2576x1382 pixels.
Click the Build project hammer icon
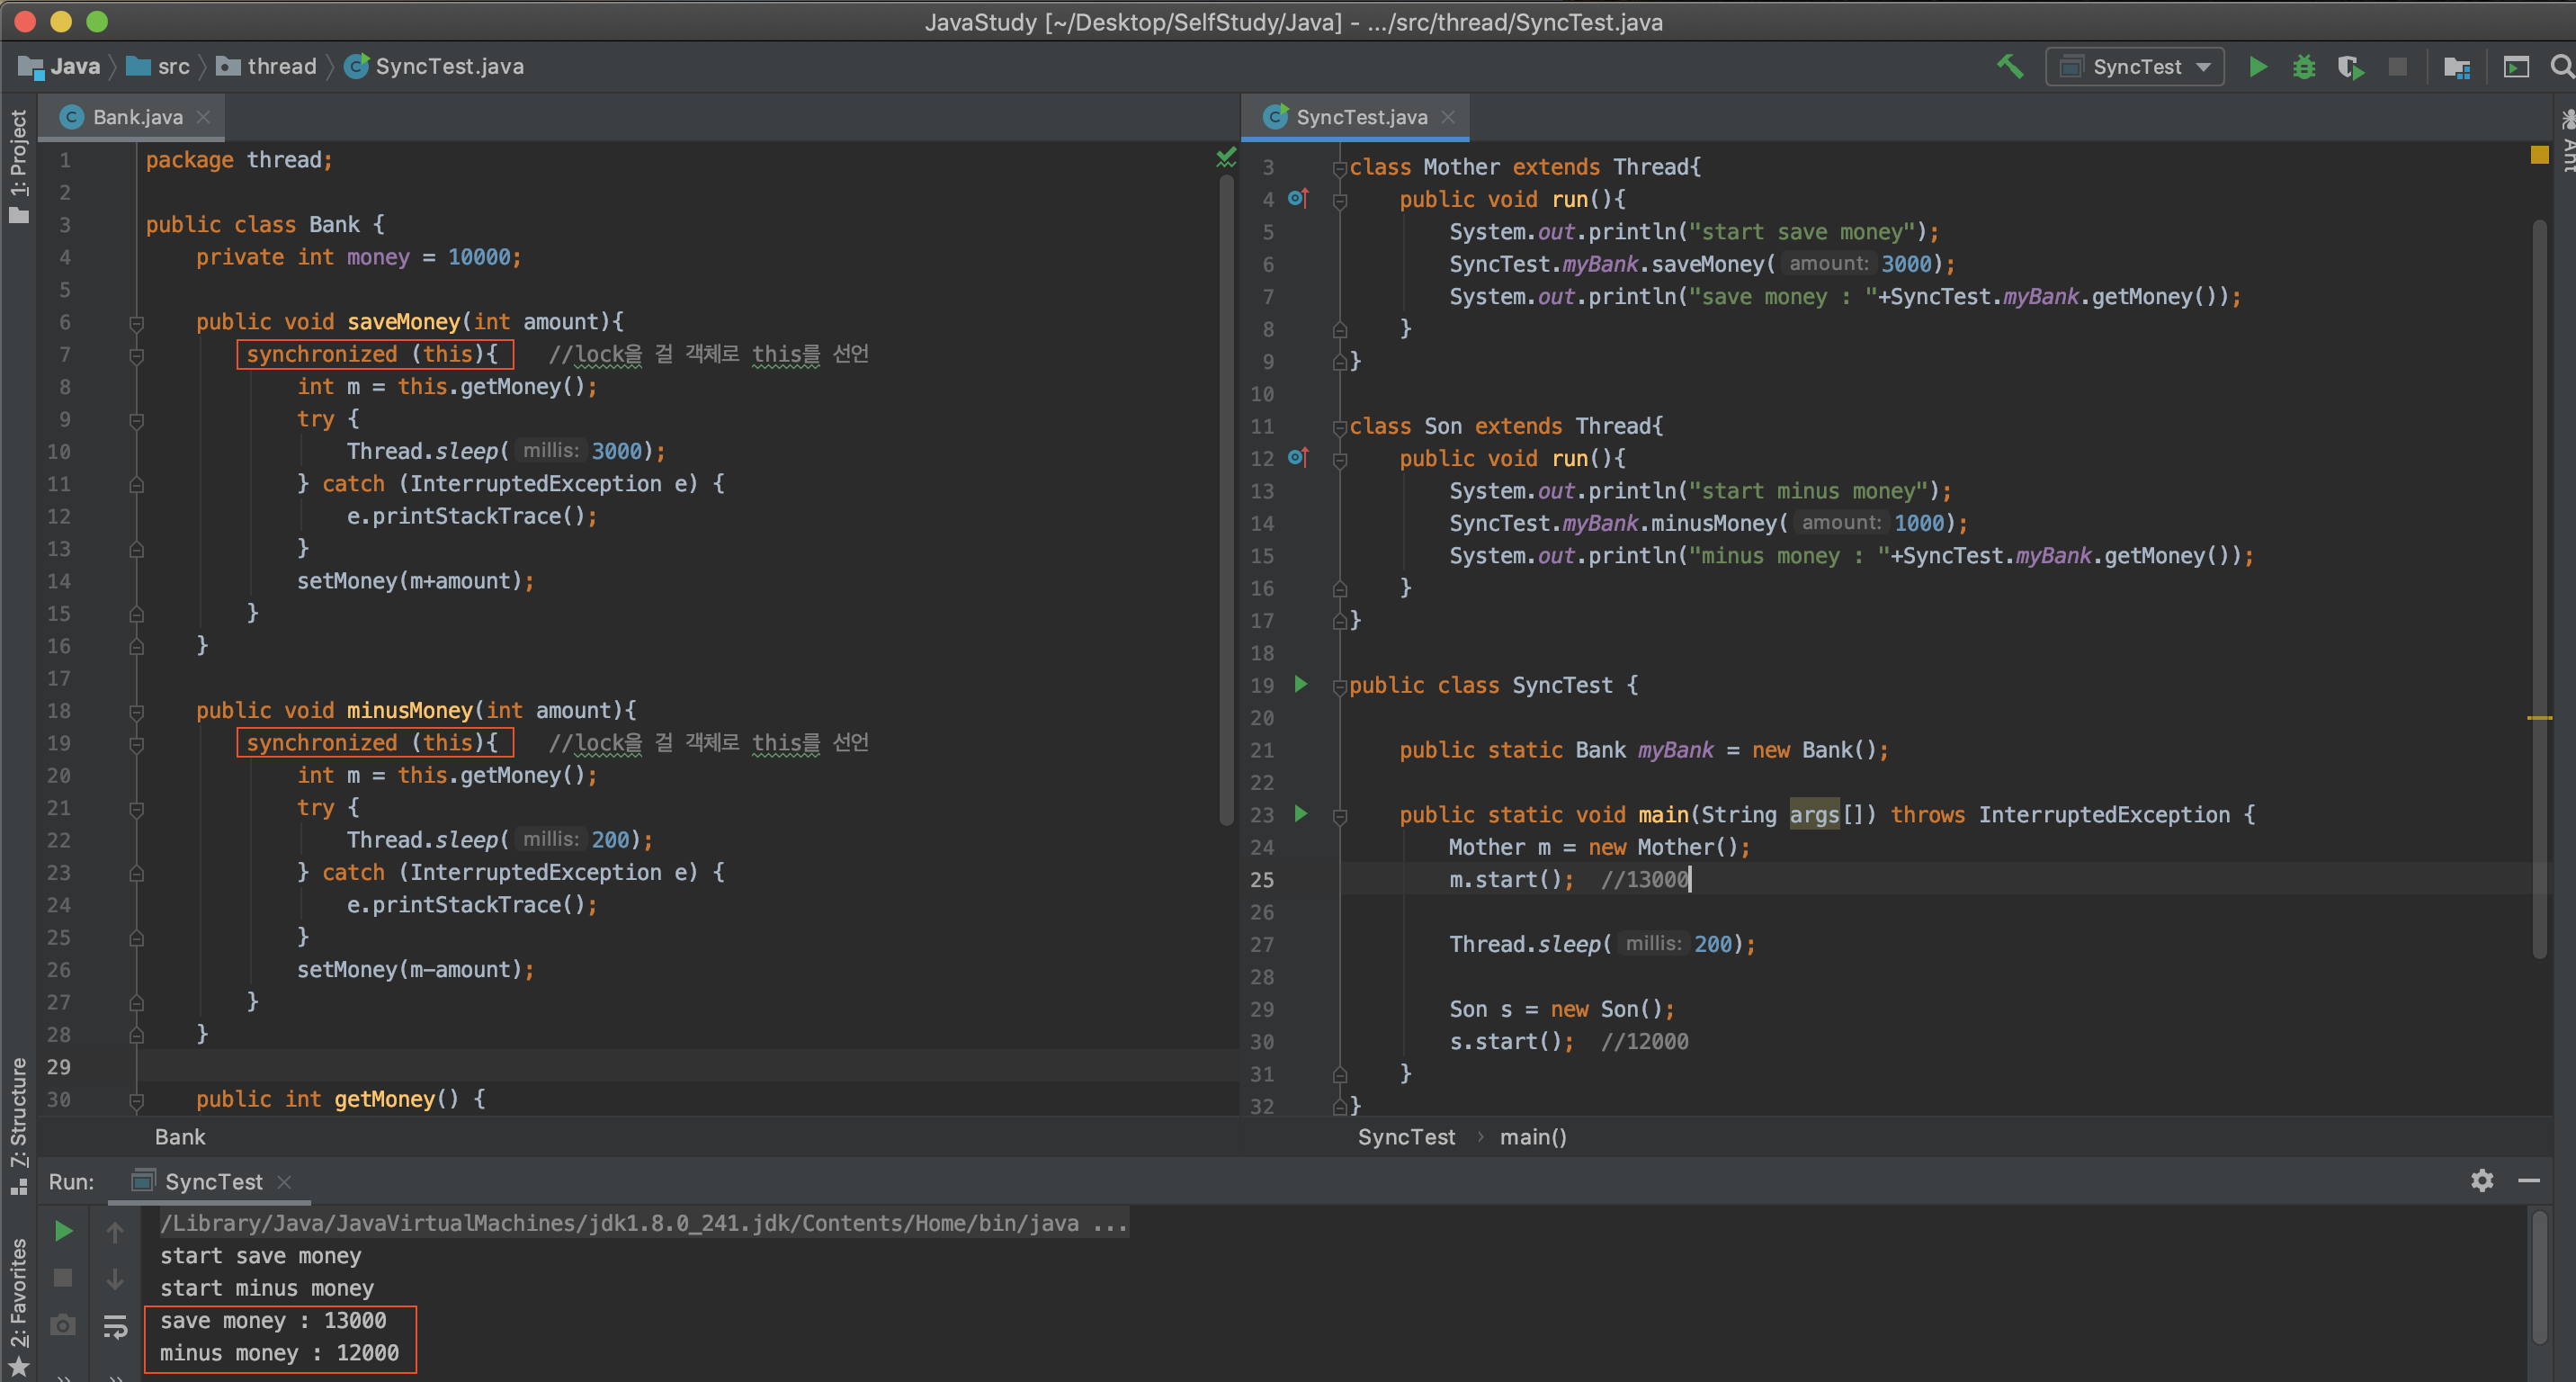click(x=2009, y=66)
